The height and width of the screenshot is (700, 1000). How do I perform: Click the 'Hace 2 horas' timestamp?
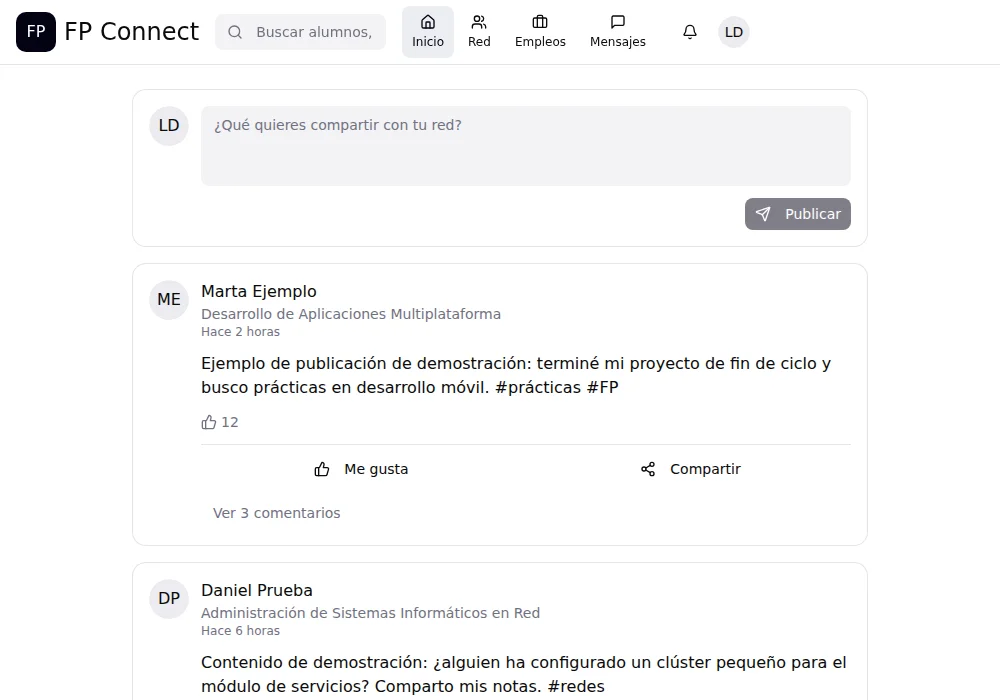pos(240,332)
